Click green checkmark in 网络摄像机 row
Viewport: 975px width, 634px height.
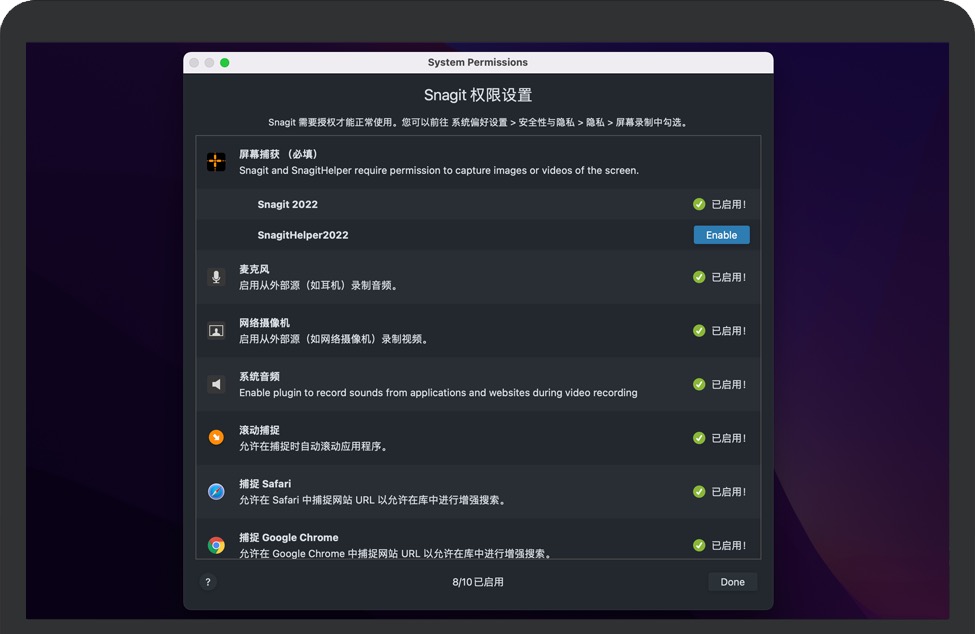[x=699, y=331]
